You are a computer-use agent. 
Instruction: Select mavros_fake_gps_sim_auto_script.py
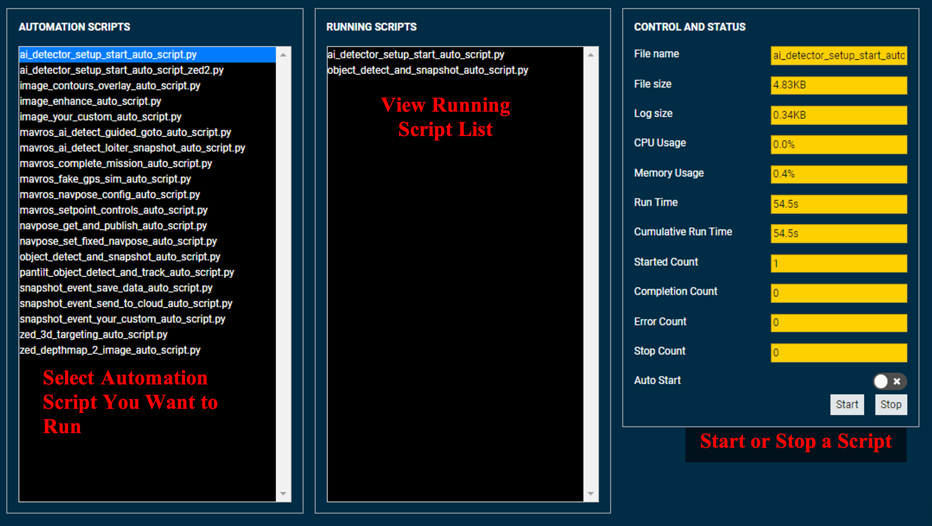click(147, 179)
